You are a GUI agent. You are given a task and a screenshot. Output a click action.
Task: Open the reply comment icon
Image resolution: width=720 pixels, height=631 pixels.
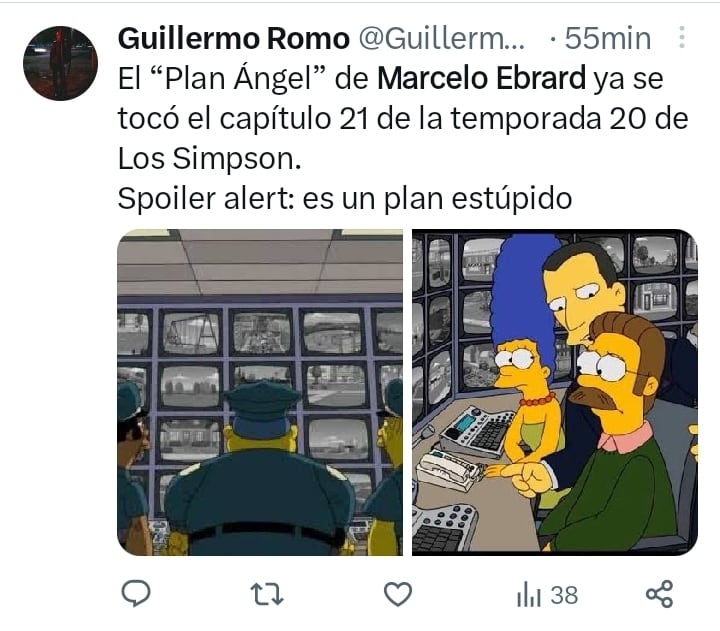click(135, 593)
